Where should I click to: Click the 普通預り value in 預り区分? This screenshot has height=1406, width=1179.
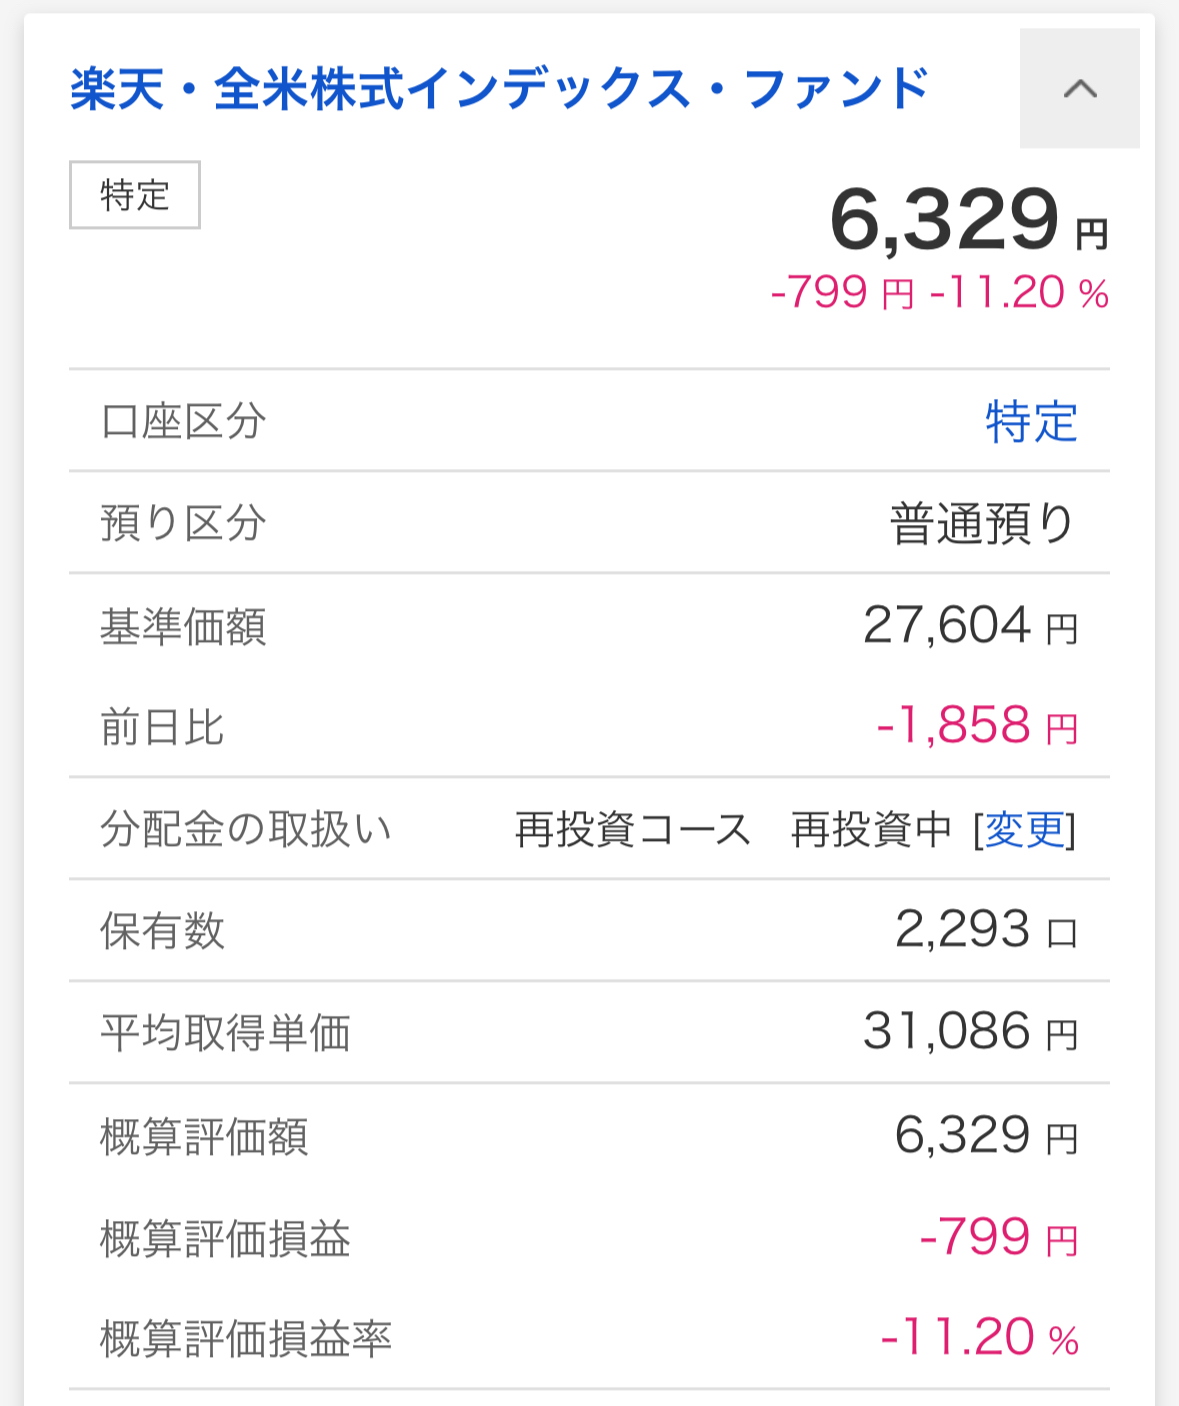(x=983, y=524)
